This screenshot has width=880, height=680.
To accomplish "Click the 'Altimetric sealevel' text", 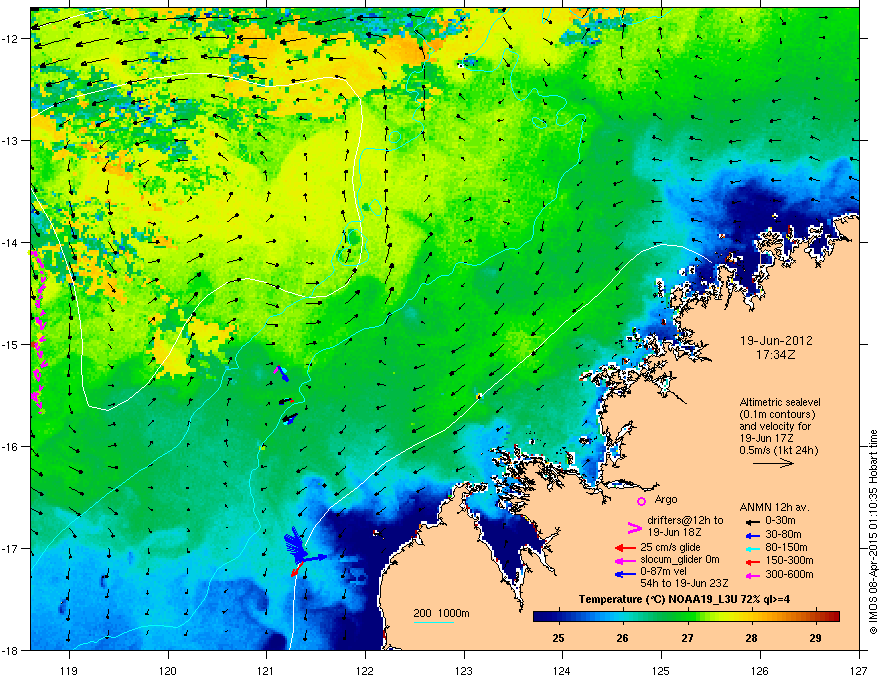I will point(780,402).
